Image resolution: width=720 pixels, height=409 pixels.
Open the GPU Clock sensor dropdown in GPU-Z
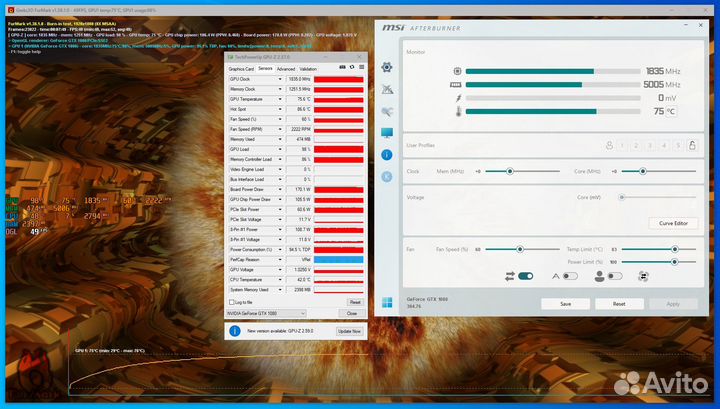tap(280, 79)
